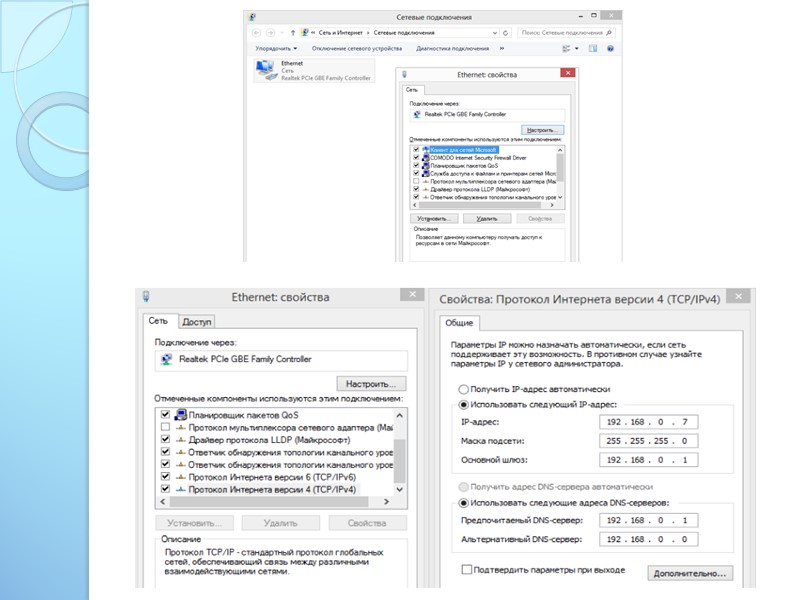Image resolution: width=800 pixels, height=600 pixels.
Task: Select Получить IP-адрес автоматически radio
Action: 463,390
